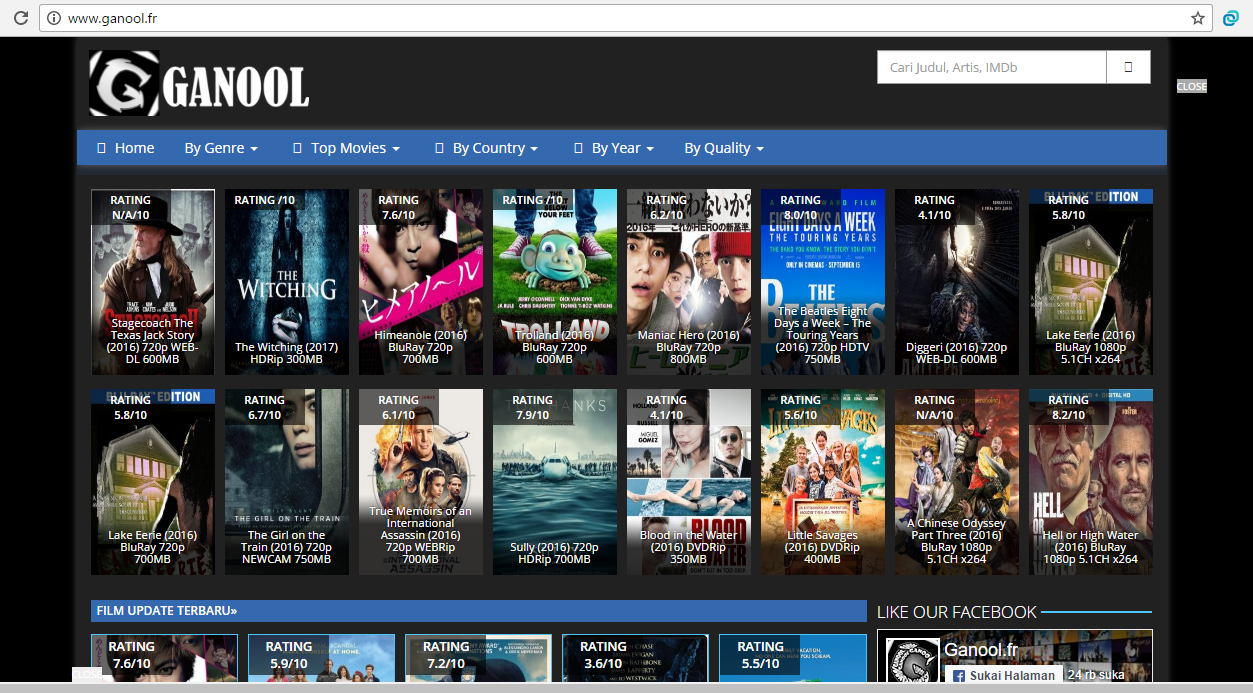The image size is (1253, 693).
Task: Open The Witching (2017) HDRip poster
Action: pyautogui.click(x=287, y=282)
